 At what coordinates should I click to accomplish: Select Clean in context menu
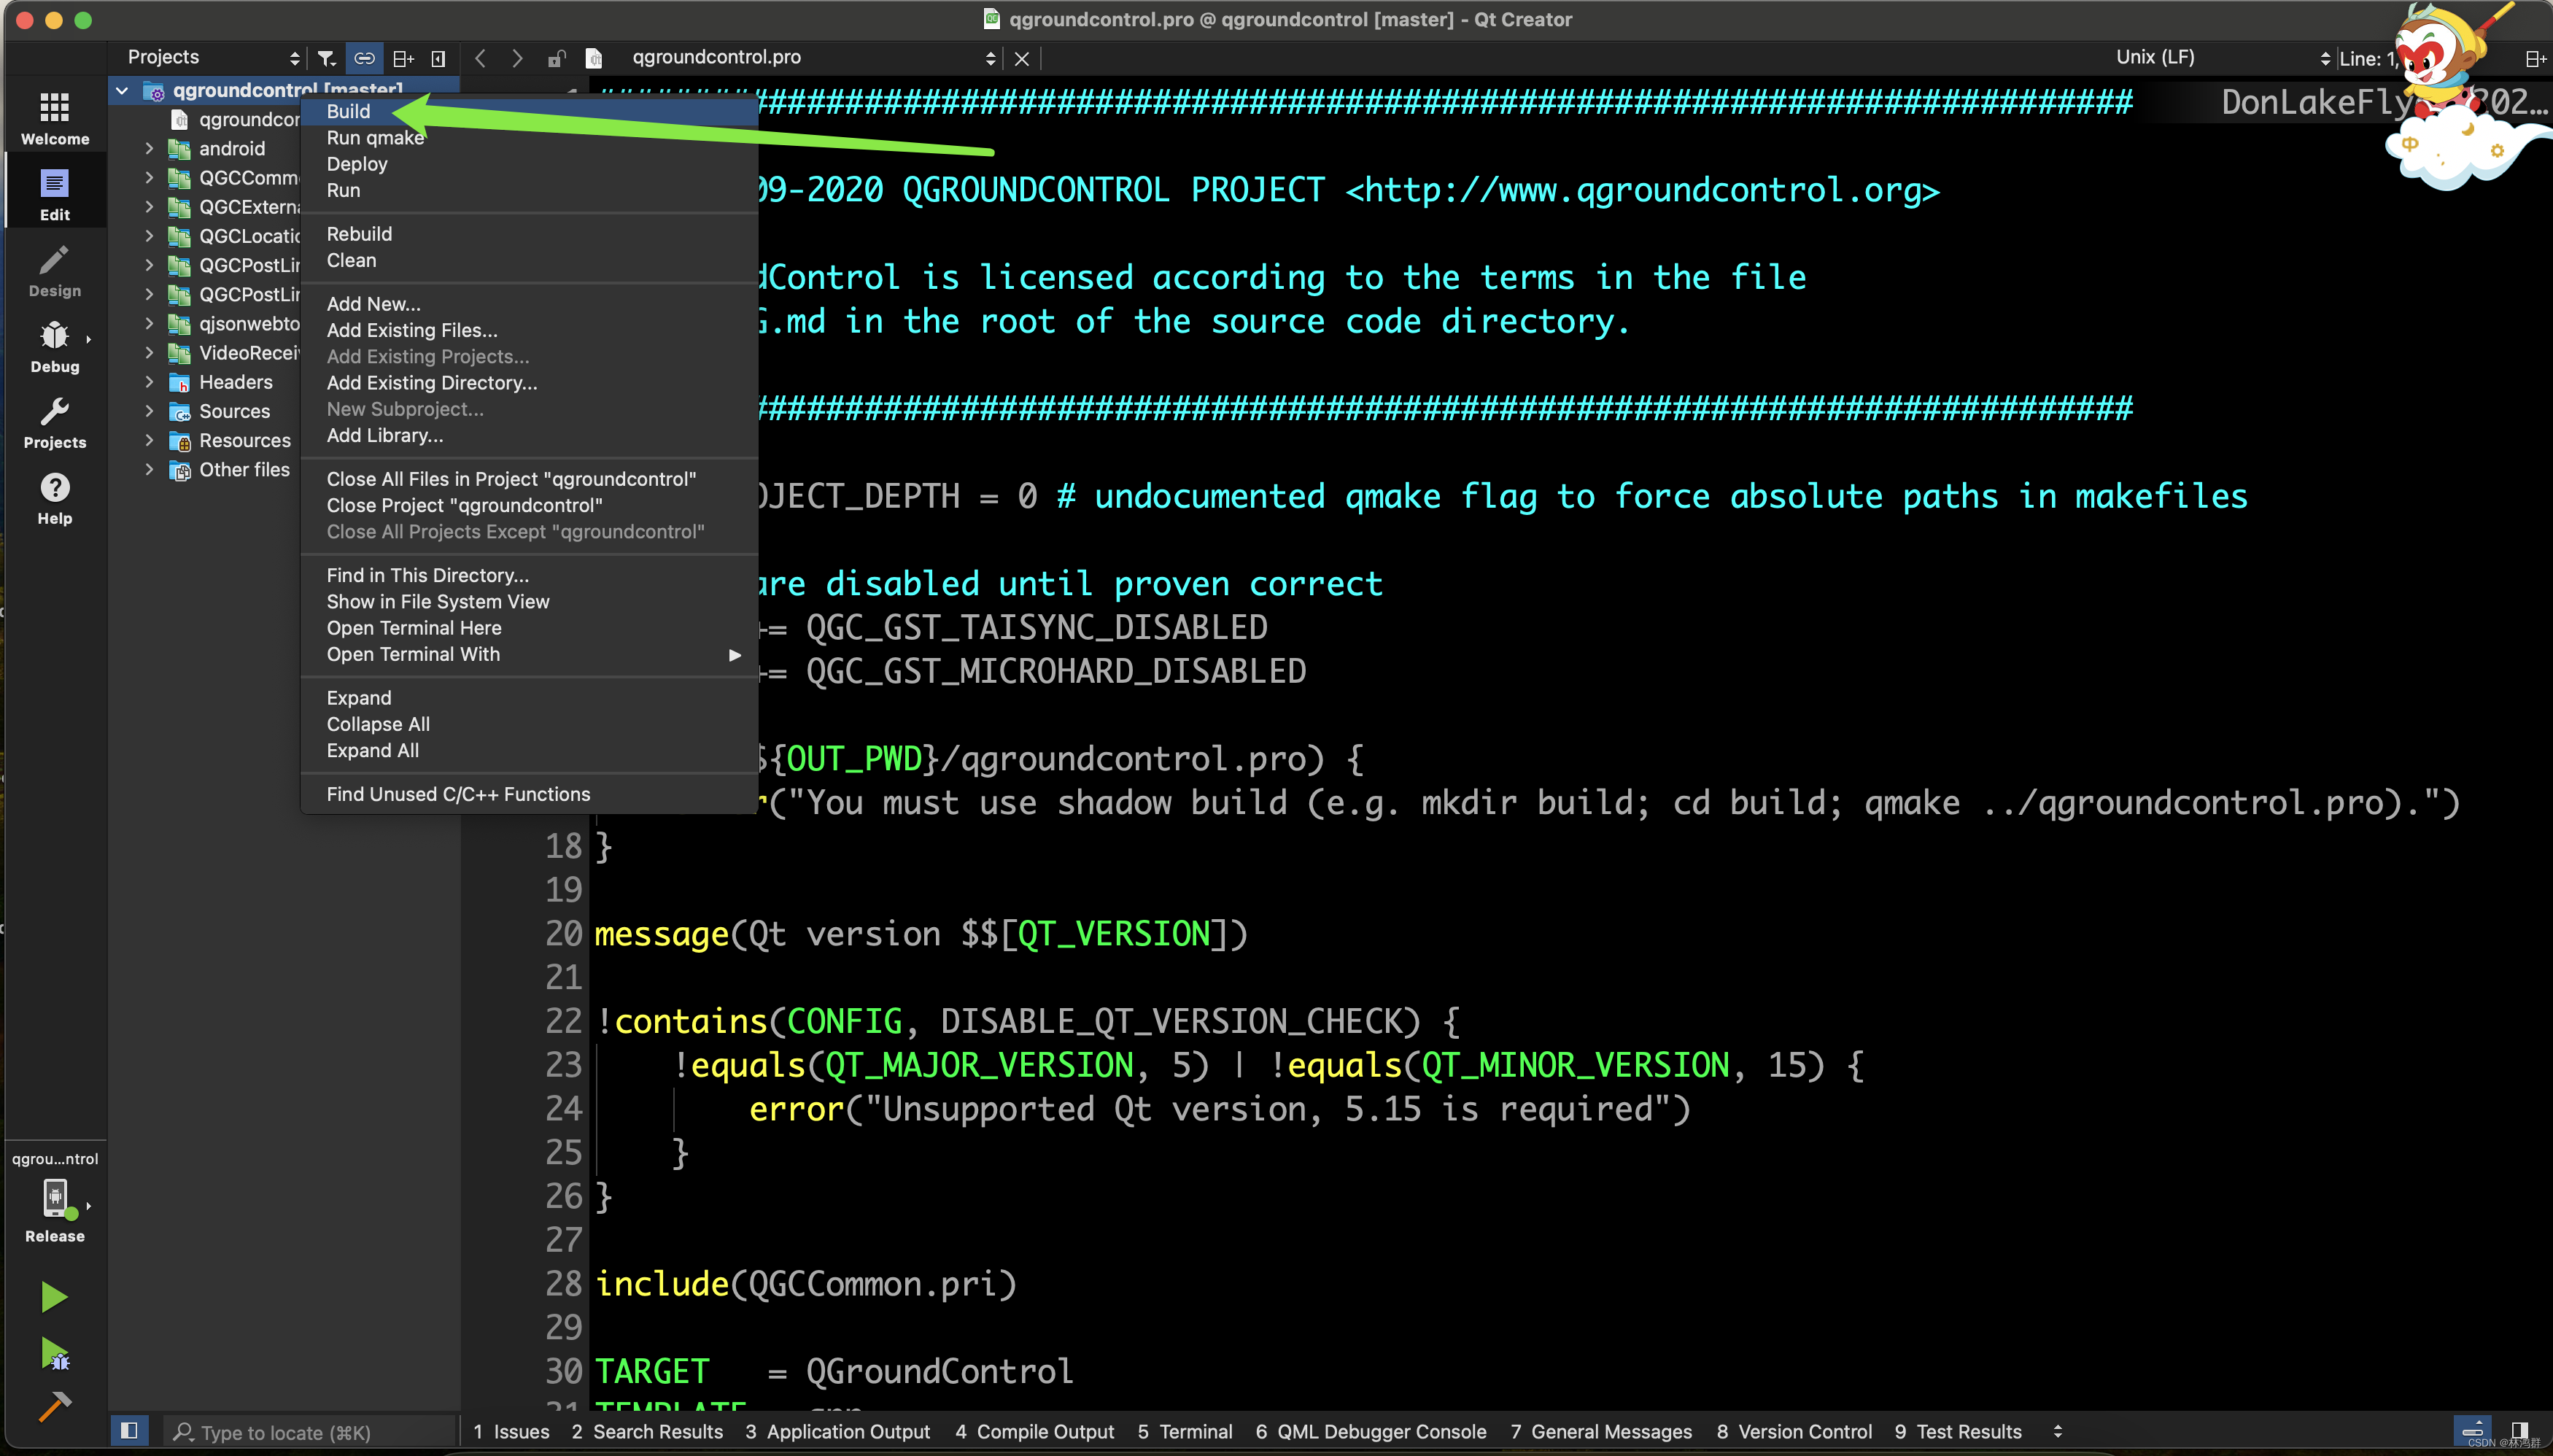[x=528, y=260]
